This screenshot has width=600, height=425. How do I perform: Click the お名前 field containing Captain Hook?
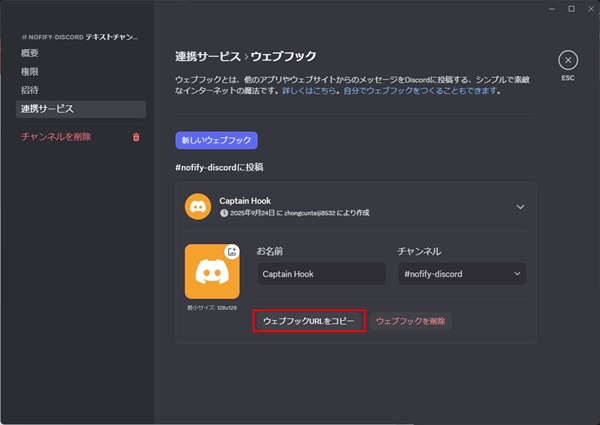[x=321, y=274]
